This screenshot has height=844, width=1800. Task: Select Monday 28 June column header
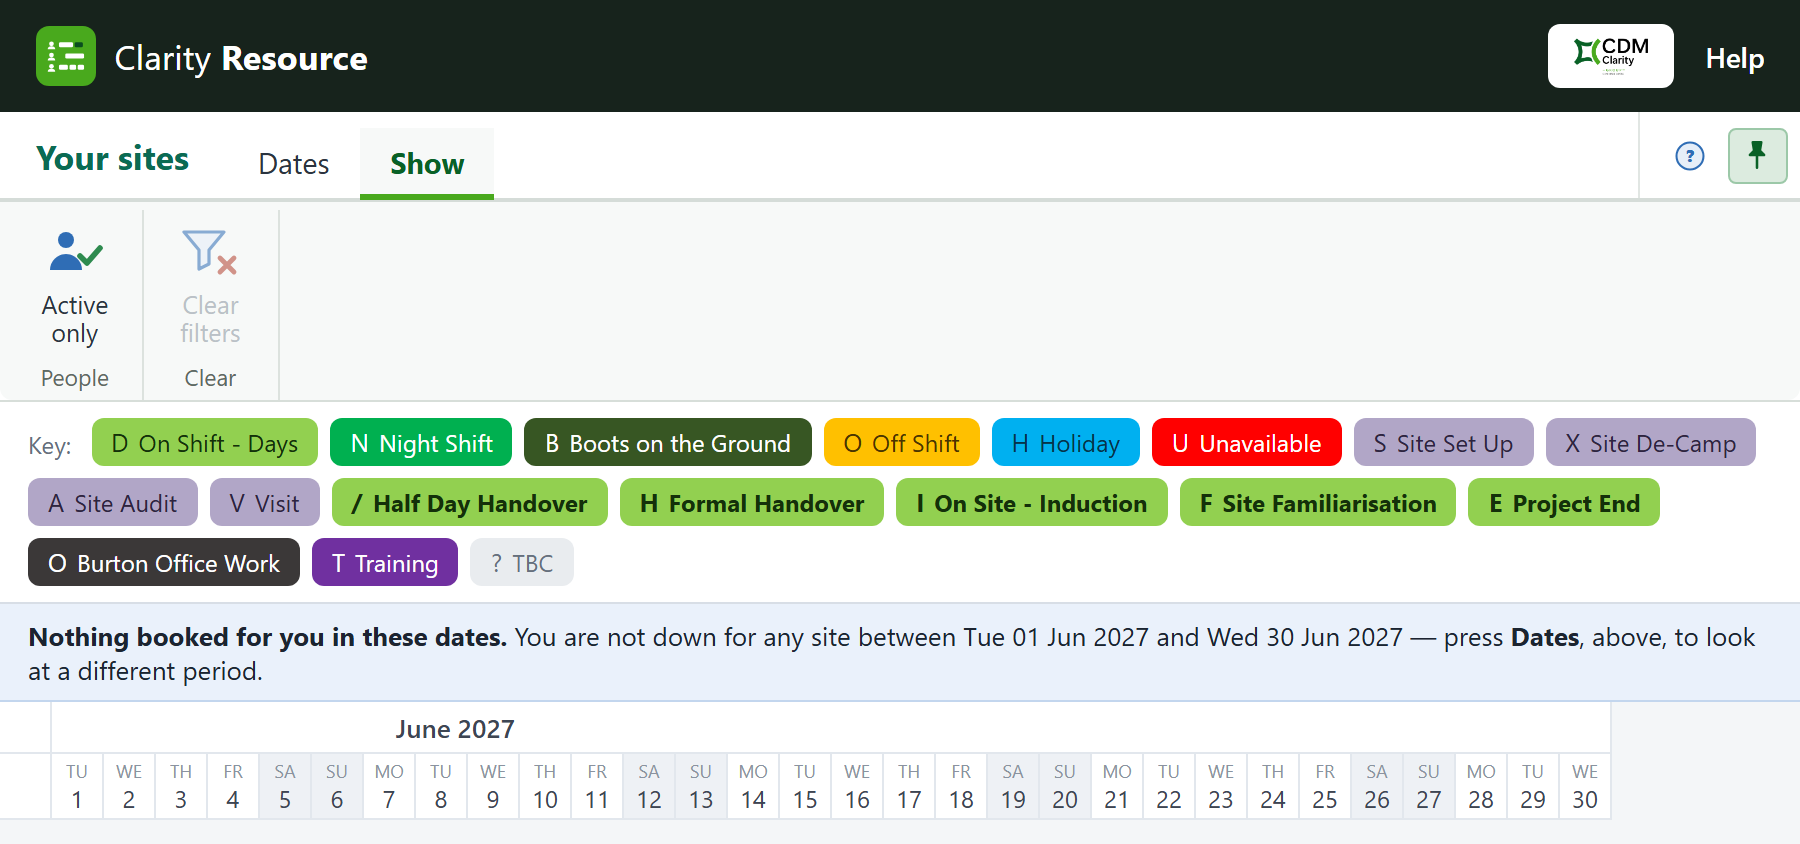tap(1481, 786)
